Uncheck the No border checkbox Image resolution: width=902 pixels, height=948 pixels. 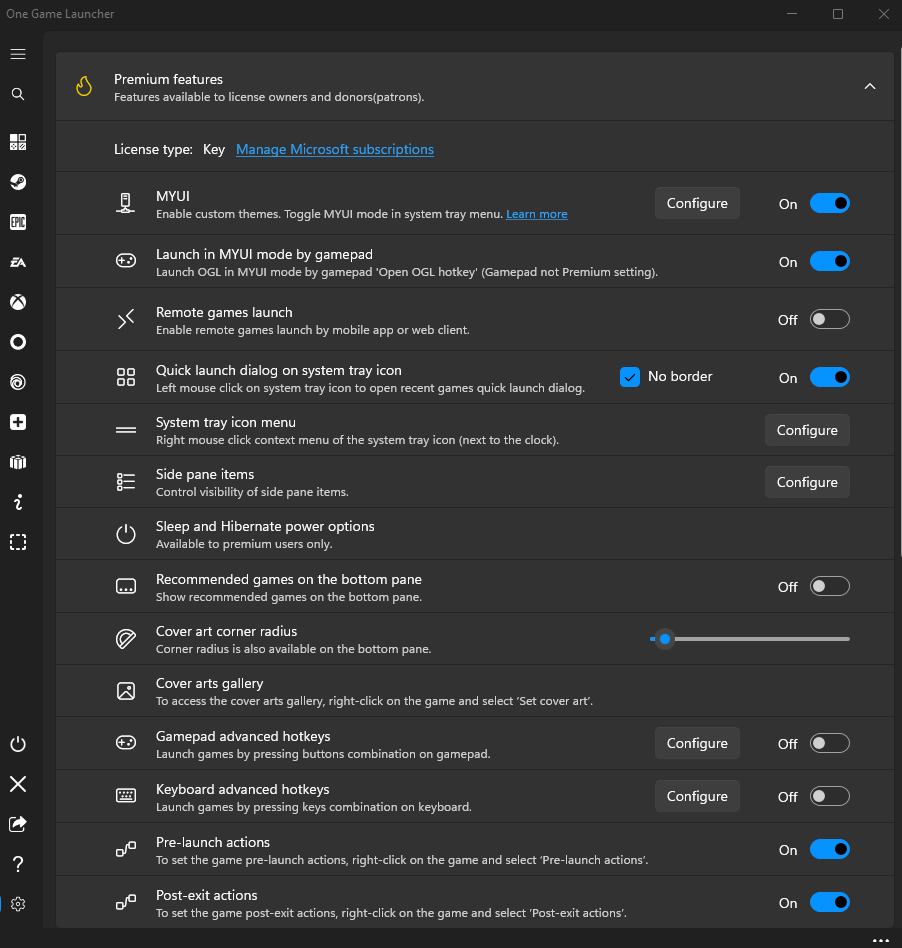pyautogui.click(x=630, y=377)
